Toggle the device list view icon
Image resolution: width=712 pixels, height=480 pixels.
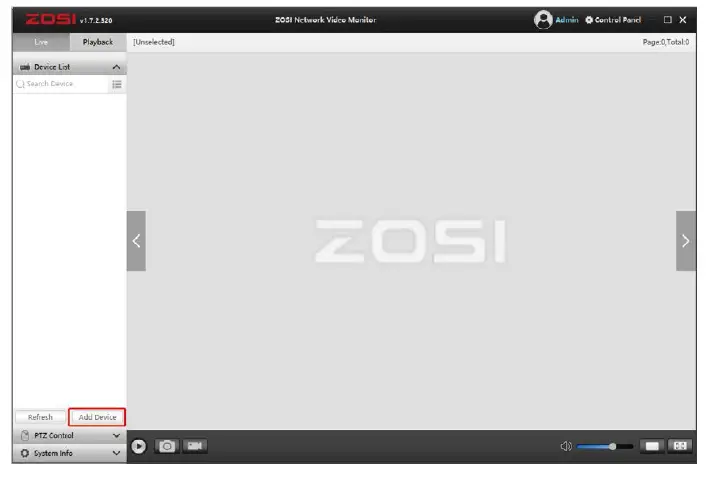[x=117, y=84]
